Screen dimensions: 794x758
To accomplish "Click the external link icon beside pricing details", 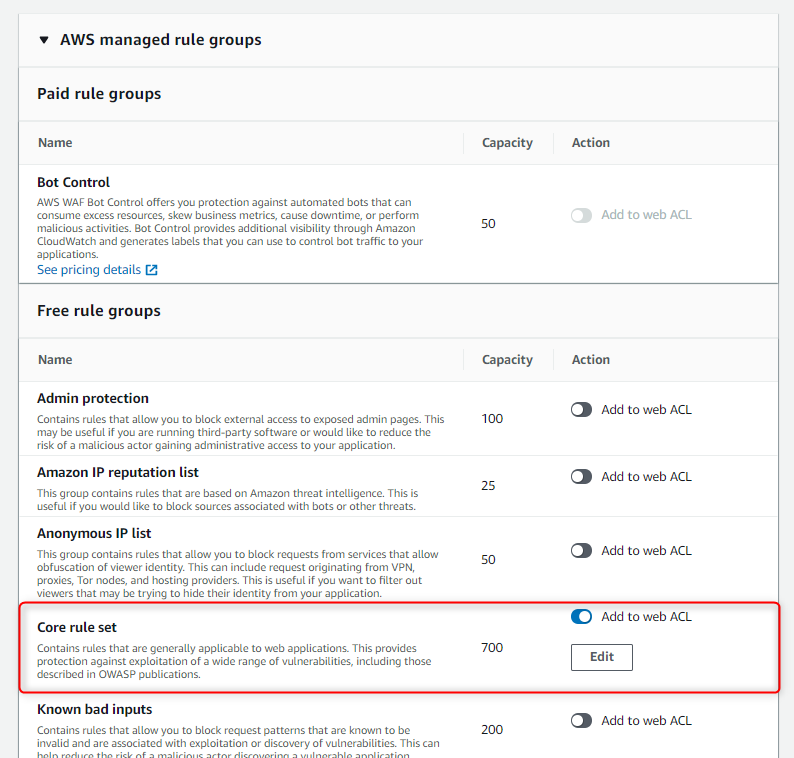I will [151, 270].
